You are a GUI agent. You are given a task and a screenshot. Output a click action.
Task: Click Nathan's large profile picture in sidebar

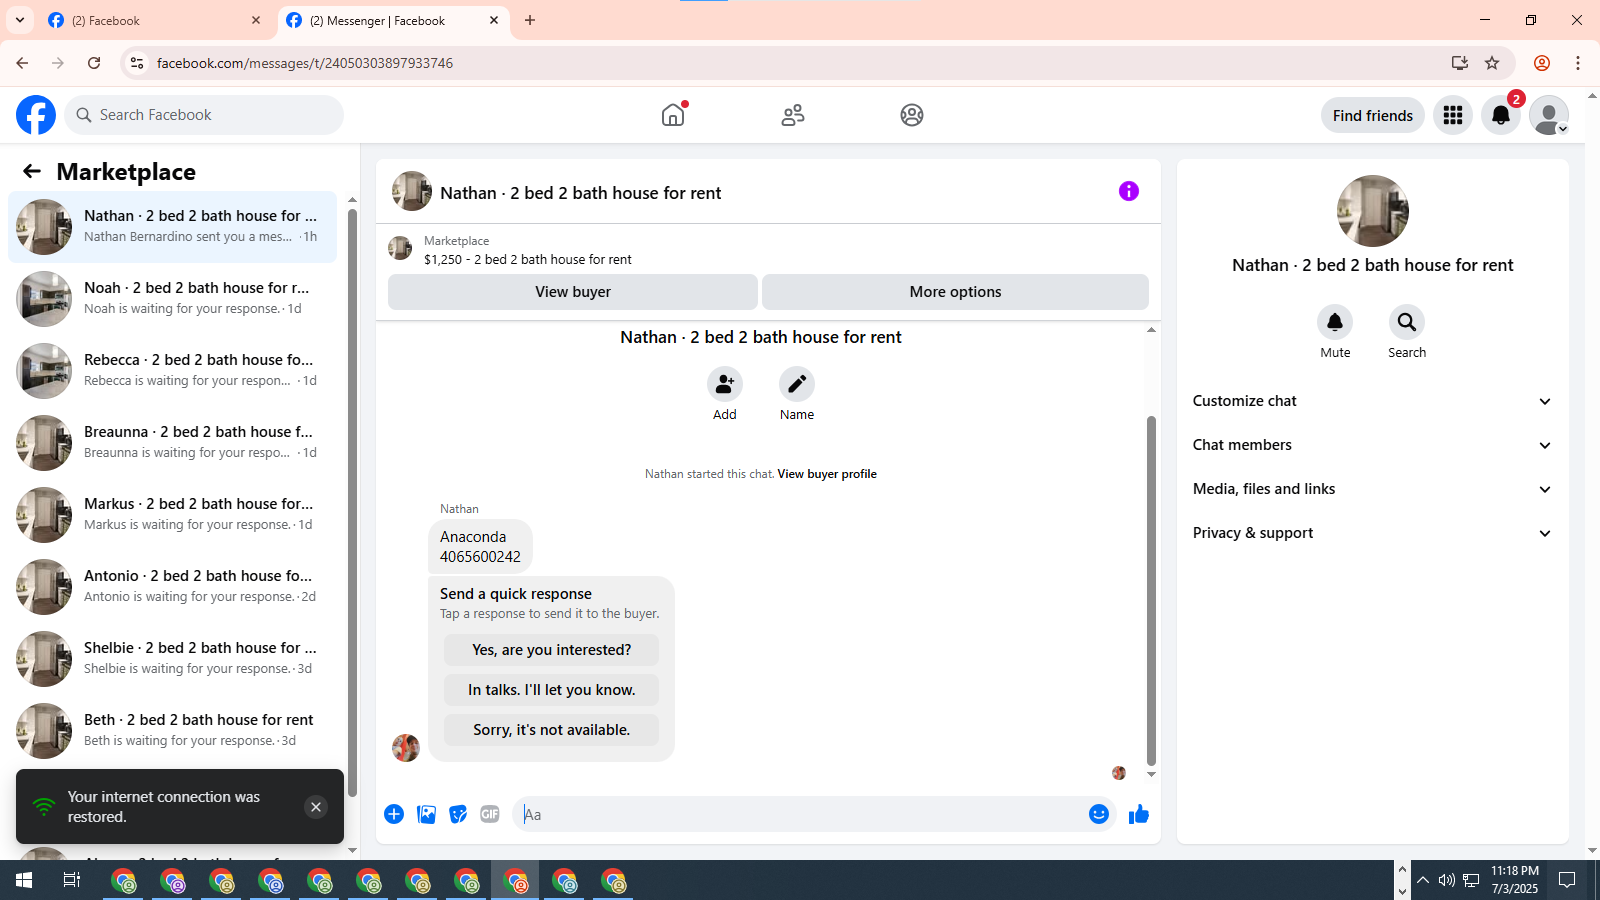[x=1372, y=211]
